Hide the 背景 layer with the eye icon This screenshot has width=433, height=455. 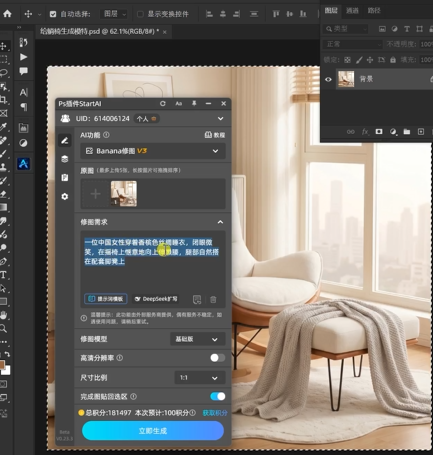(x=328, y=79)
